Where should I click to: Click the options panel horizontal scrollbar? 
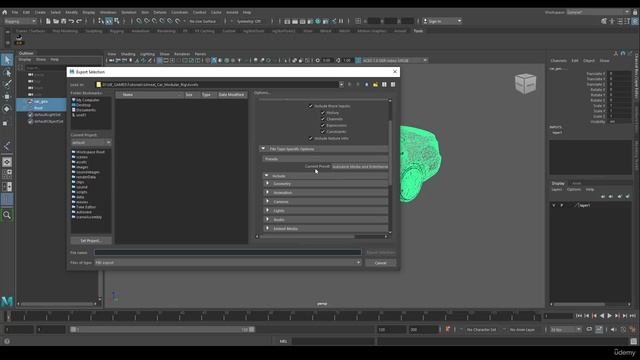(307, 236)
